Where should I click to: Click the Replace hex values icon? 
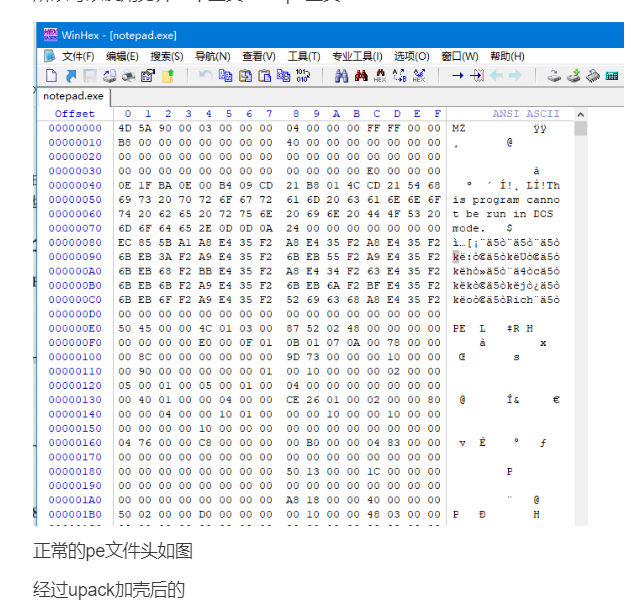(x=419, y=76)
